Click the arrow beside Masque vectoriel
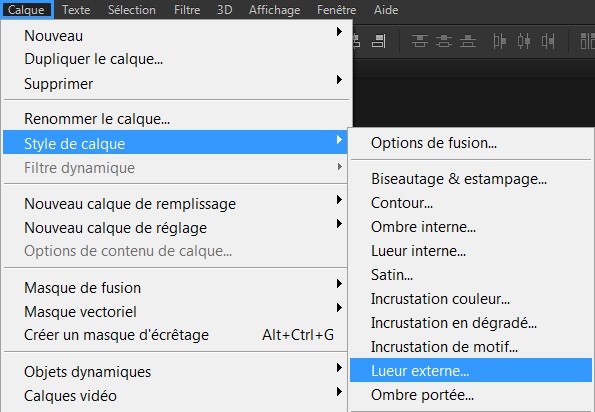The height and width of the screenshot is (412, 595). pyautogui.click(x=339, y=308)
